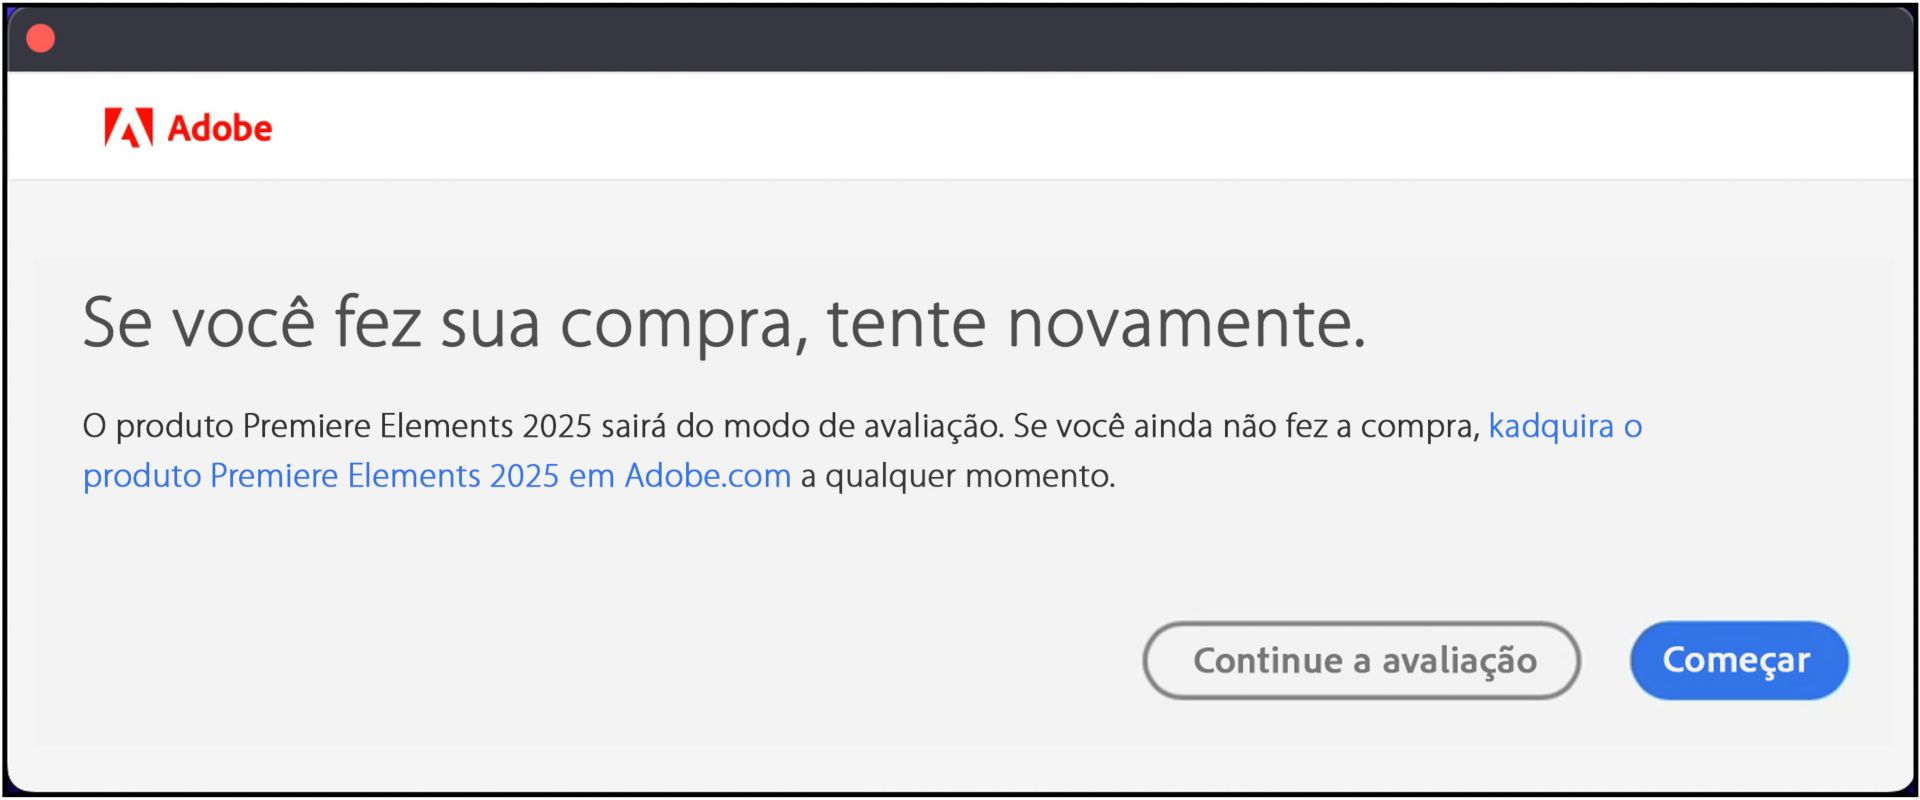Click the word 'avaliação' in the outlined button

(1459, 660)
